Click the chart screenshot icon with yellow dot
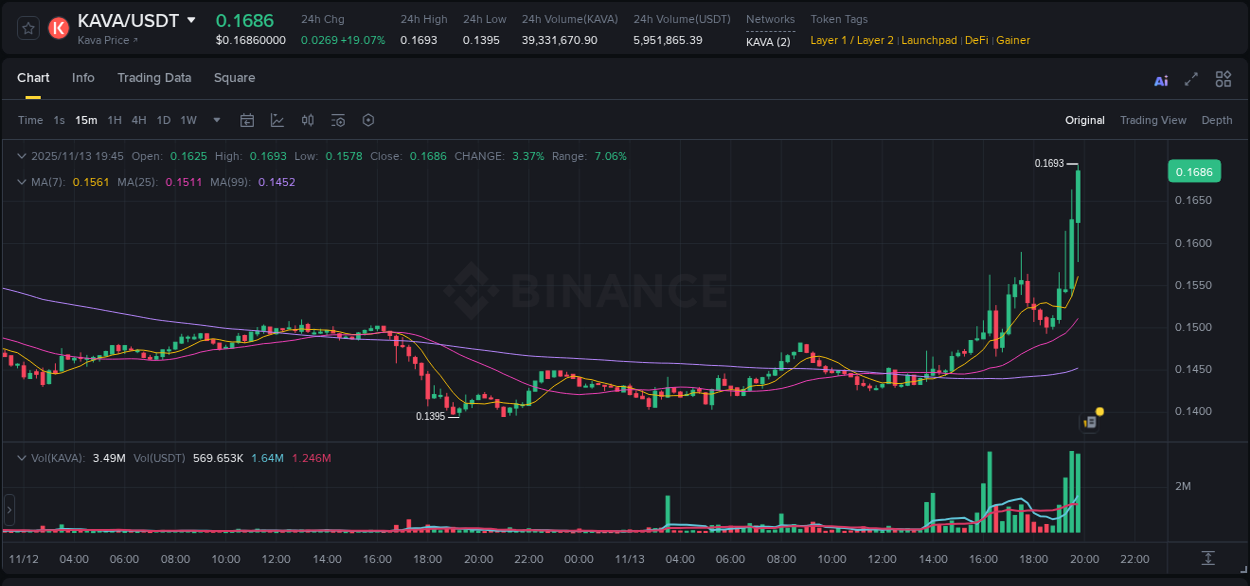The image size is (1250, 586). tap(1090, 422)
